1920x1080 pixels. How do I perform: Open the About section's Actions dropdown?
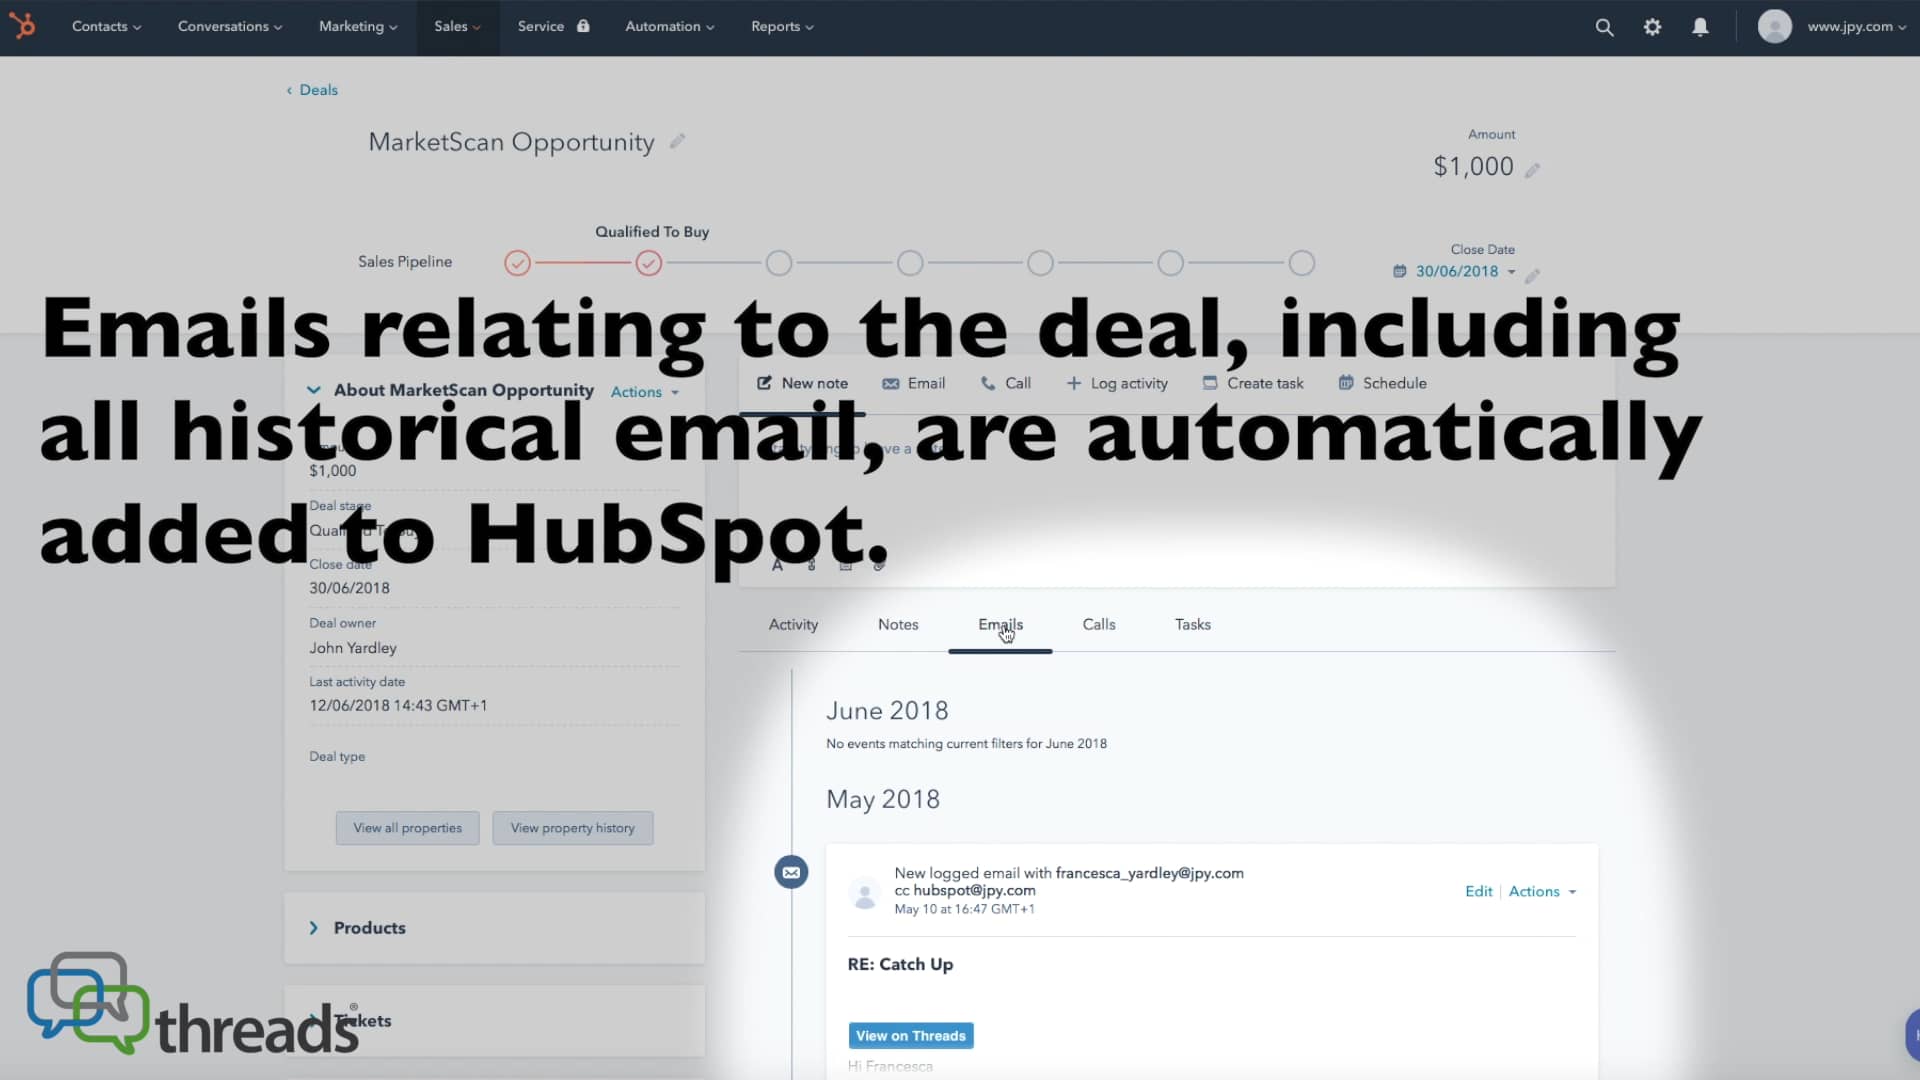point(645,392)
